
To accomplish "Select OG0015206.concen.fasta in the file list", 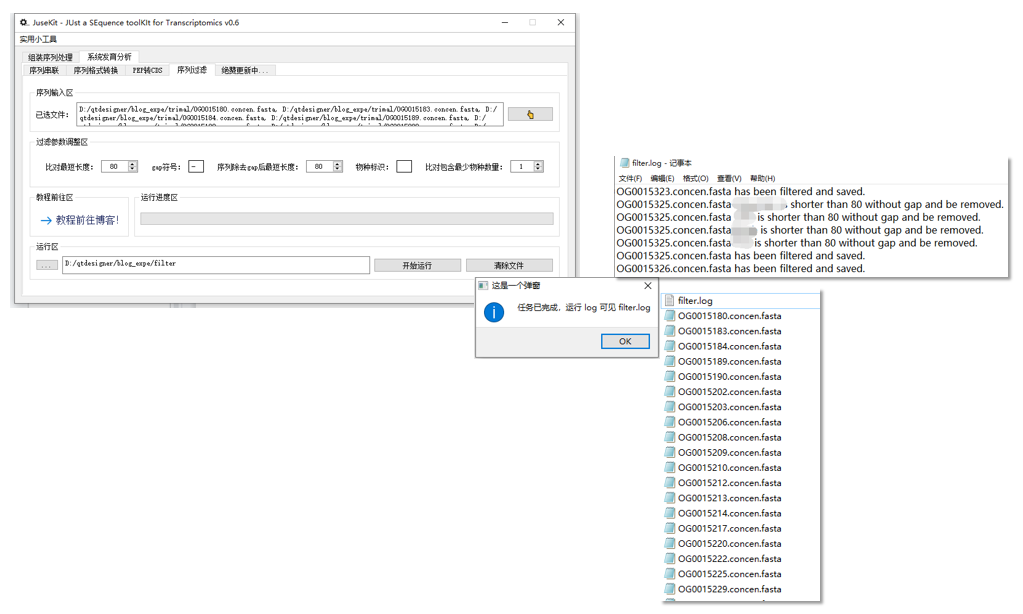I will tap(729, 422).
